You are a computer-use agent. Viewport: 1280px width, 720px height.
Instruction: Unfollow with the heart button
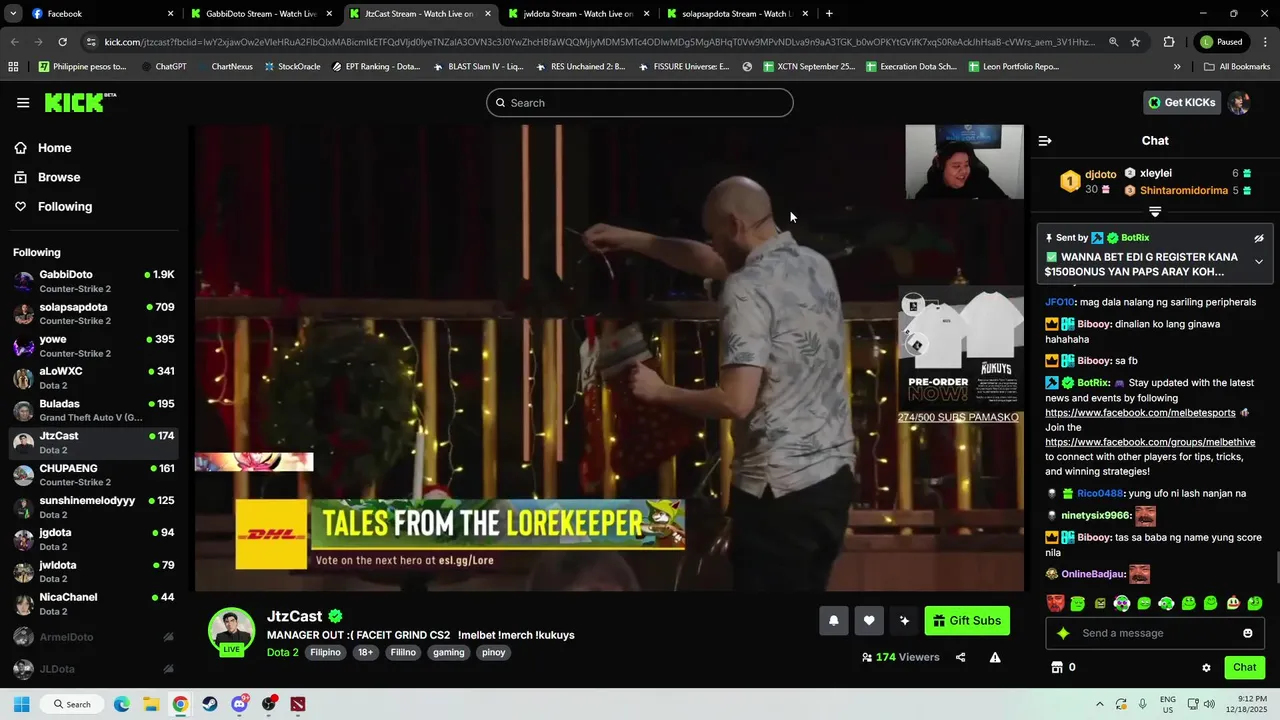coord(869,621)
